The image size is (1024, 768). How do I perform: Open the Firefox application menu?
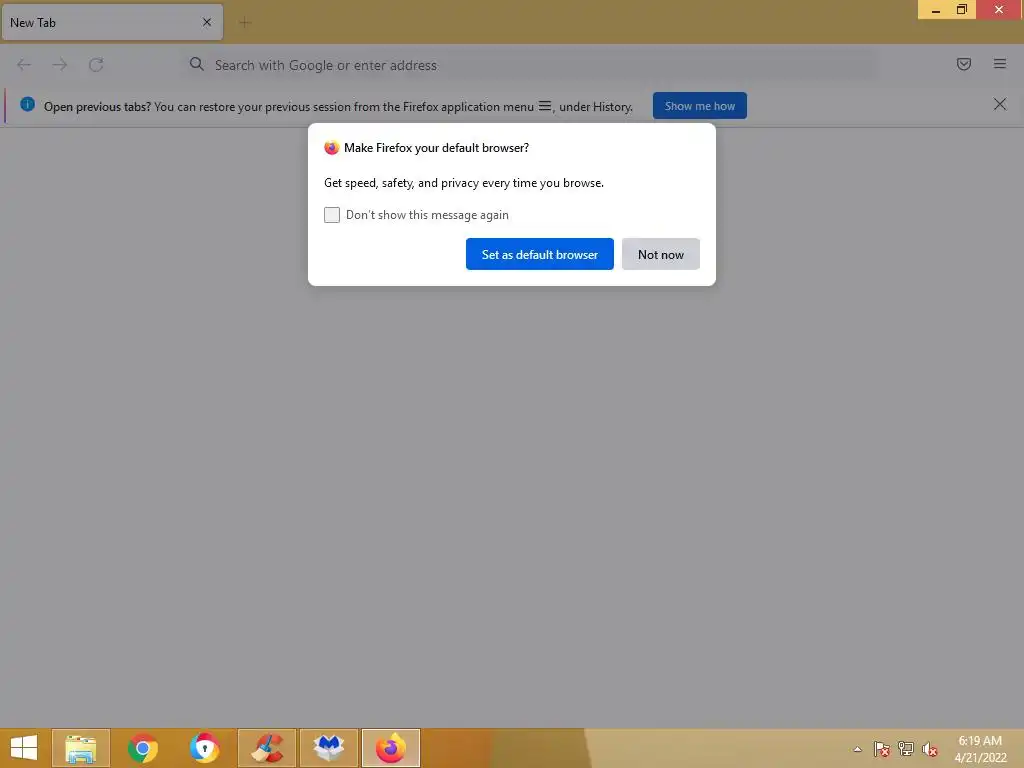tap(1000, 64)
